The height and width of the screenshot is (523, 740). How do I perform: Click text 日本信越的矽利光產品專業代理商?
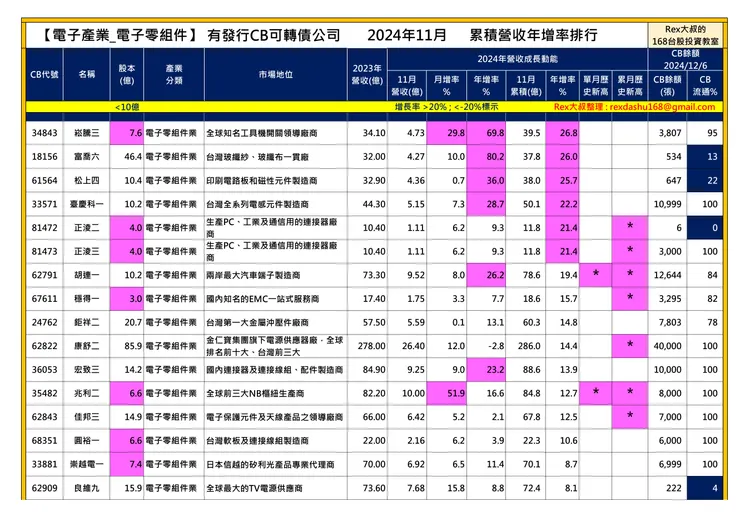pyautogui.click(x=270, y=464)
